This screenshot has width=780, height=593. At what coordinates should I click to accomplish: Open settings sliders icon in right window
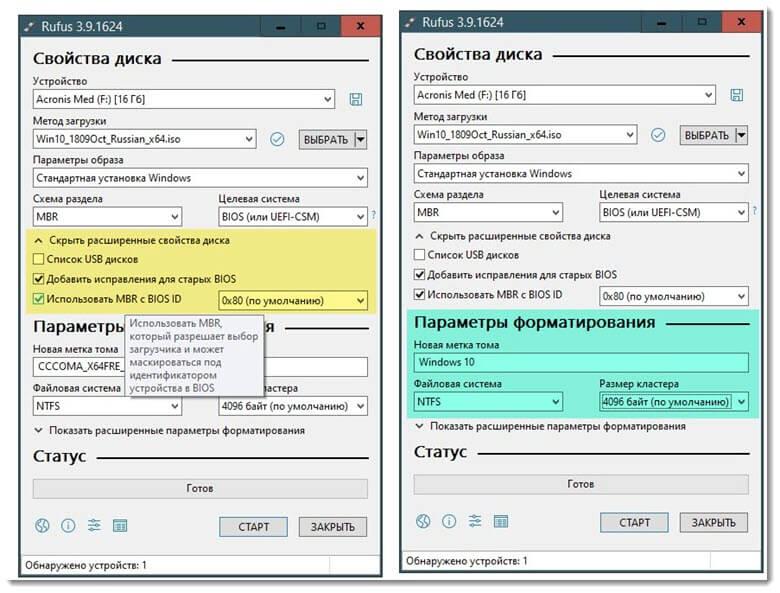[x=475, y=521]
